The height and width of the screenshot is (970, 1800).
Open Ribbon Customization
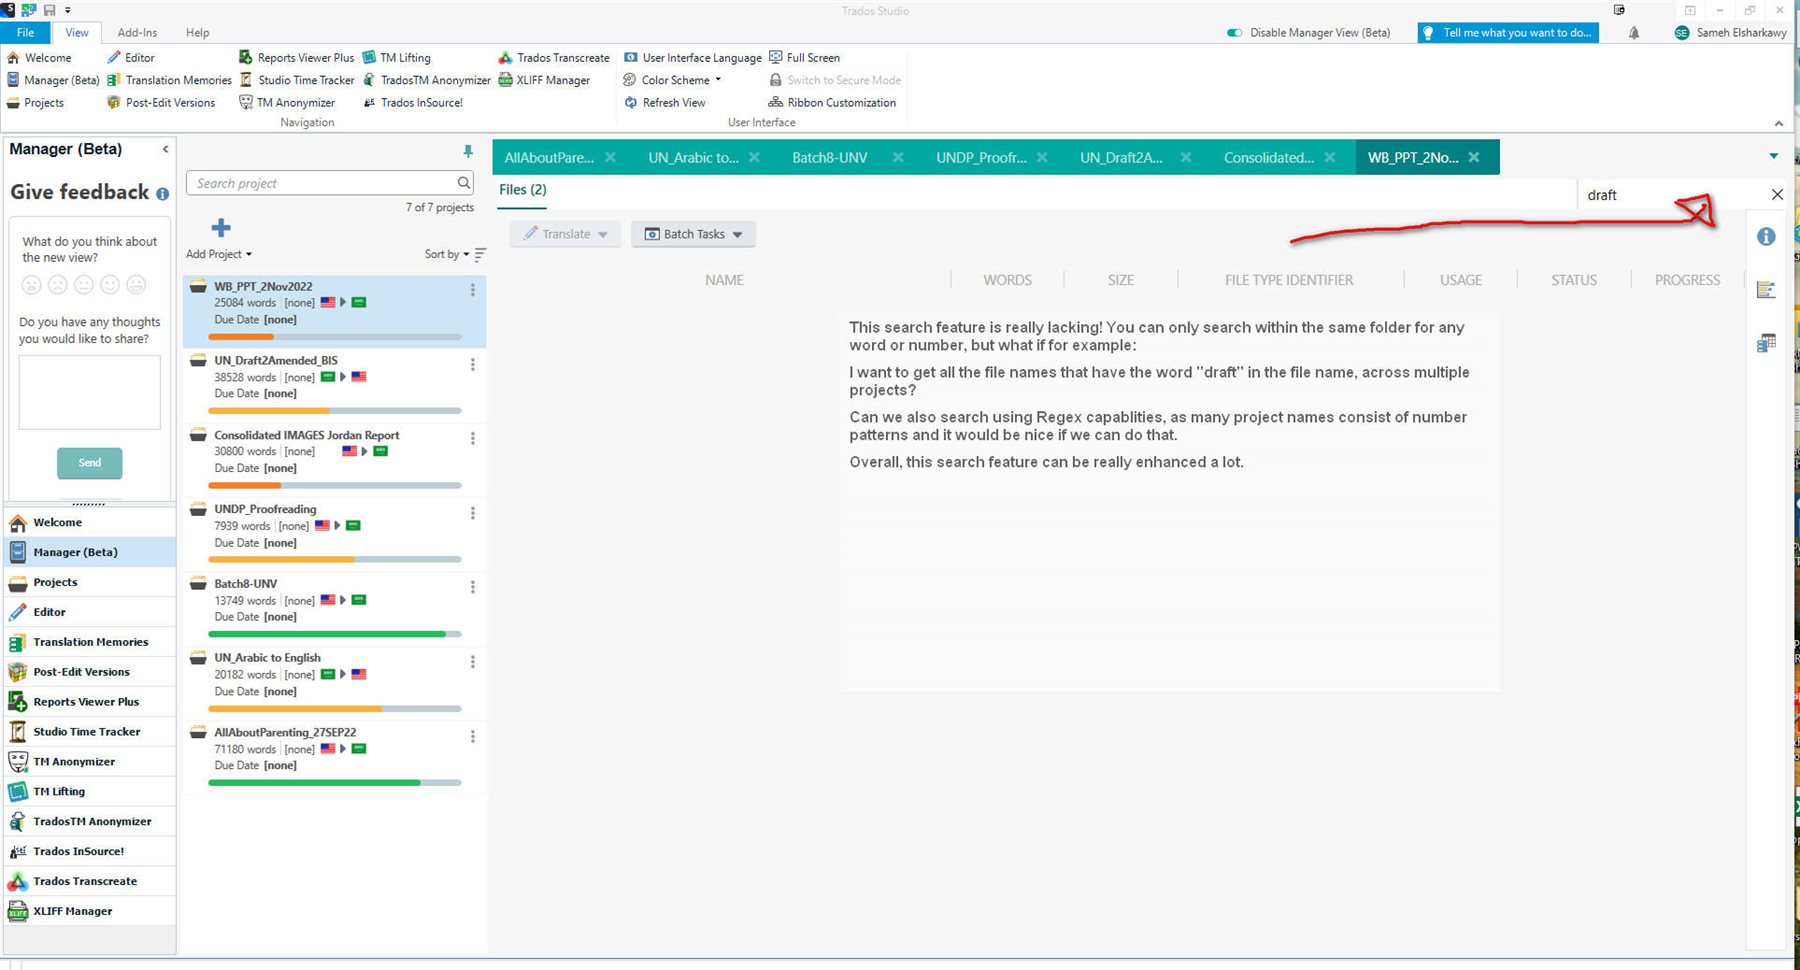click(832, 102)
